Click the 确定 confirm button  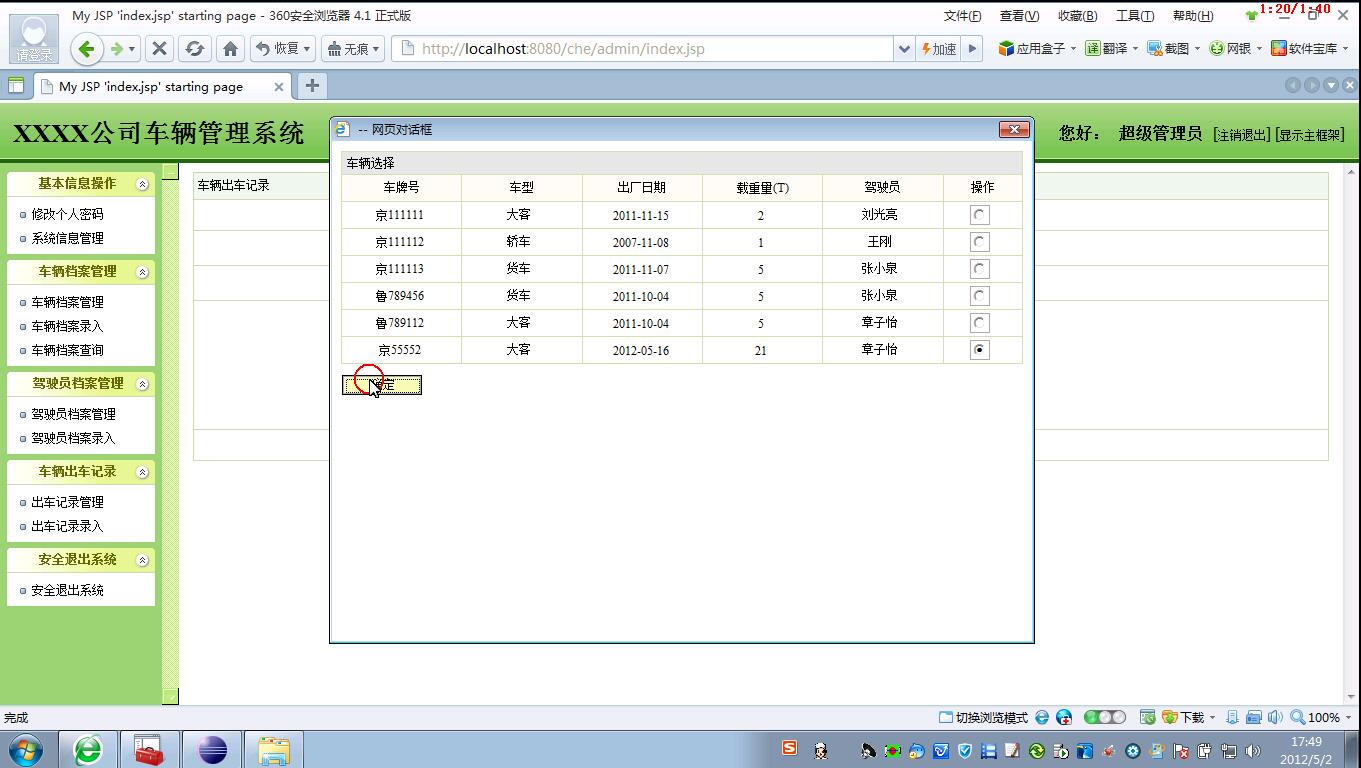click(x=382, y=385)
